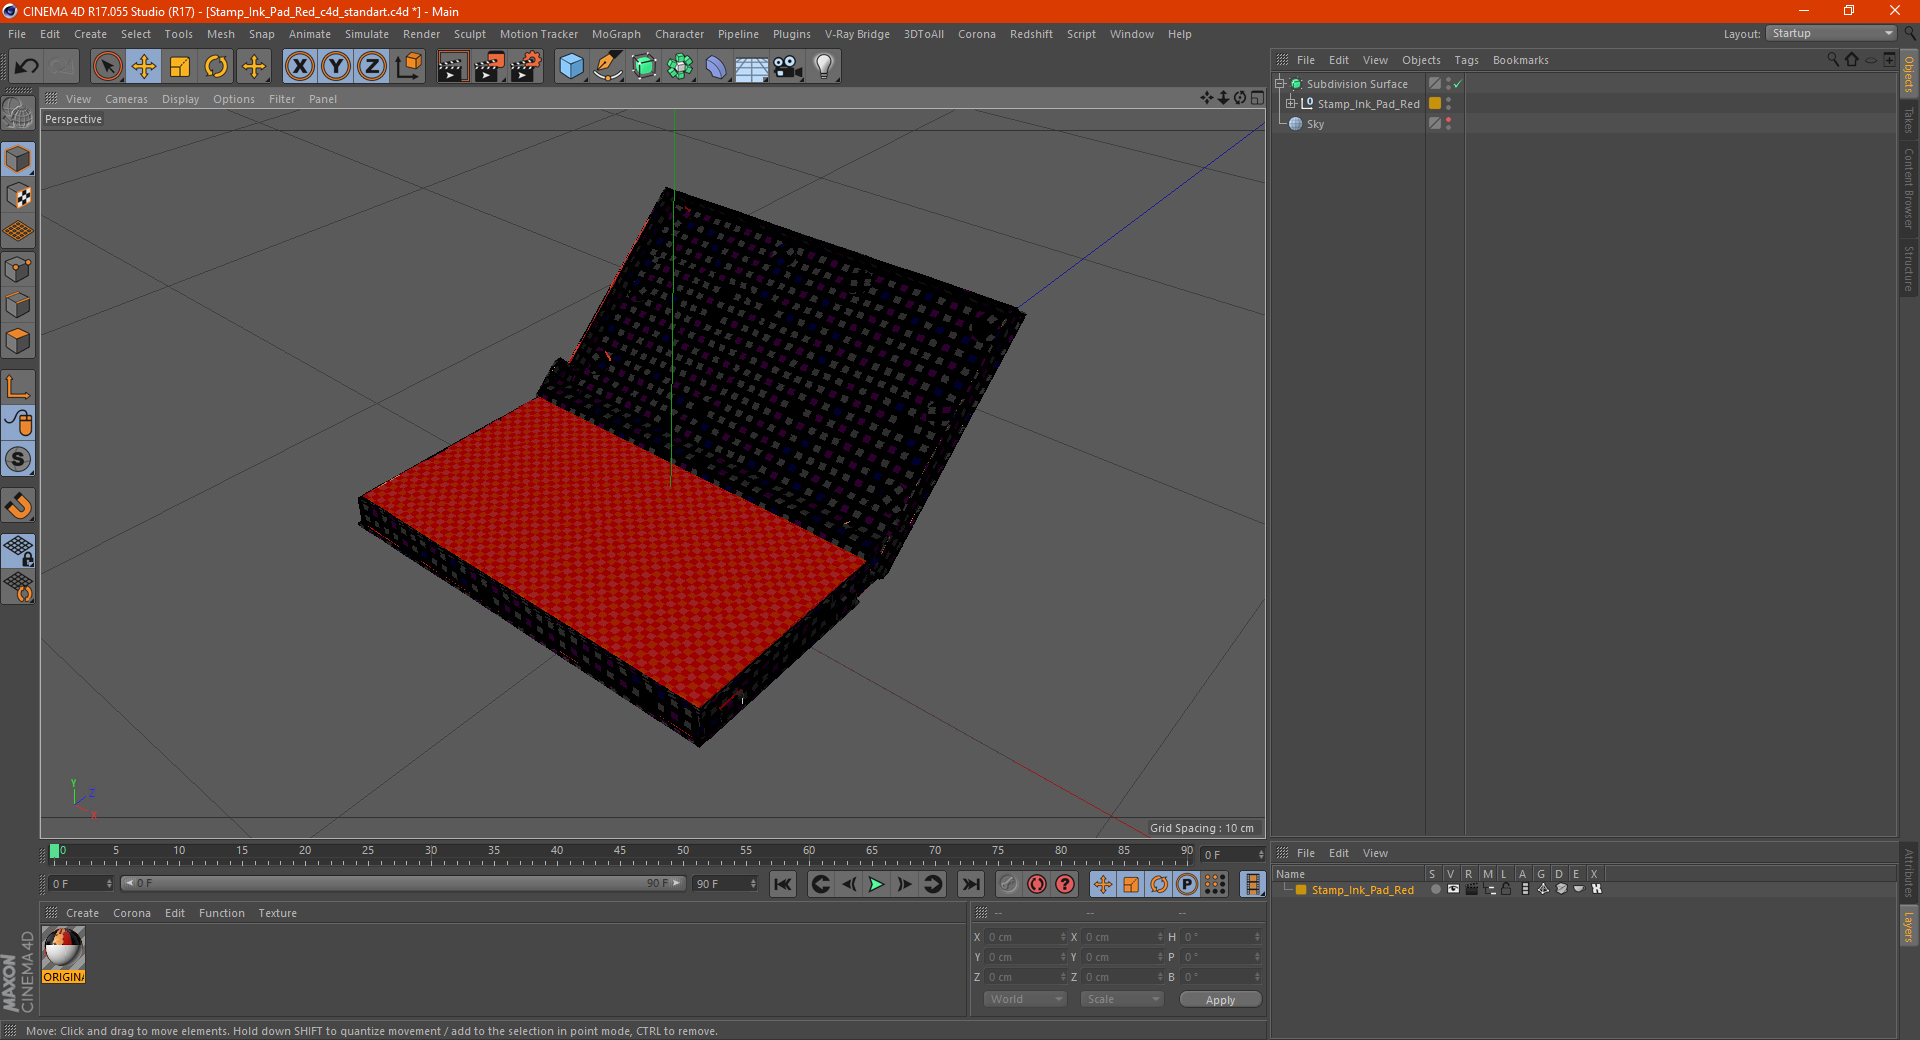Click timeline marker at frame 45
The width and height of the screenshot is (1920, 1040).
pyautogui.click(x=620, y=852)
